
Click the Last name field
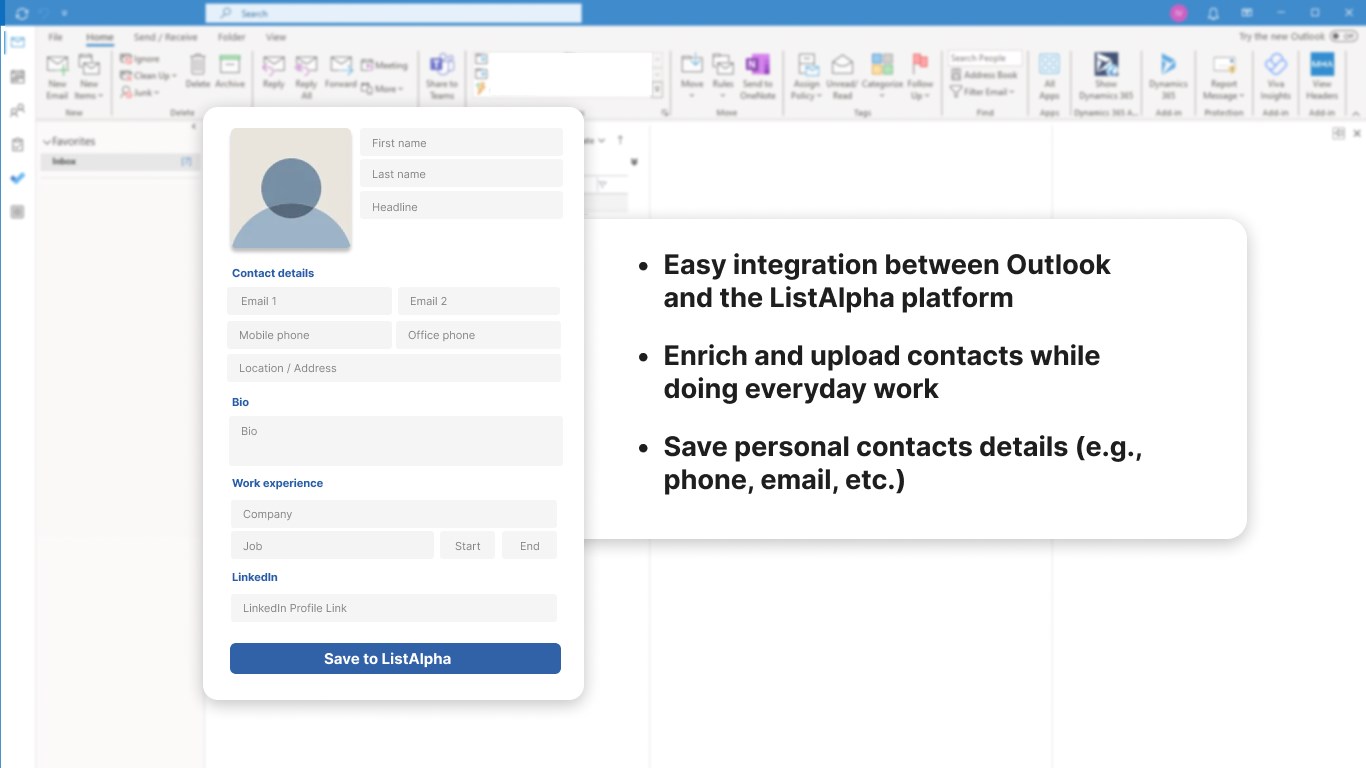coord(461,174)
